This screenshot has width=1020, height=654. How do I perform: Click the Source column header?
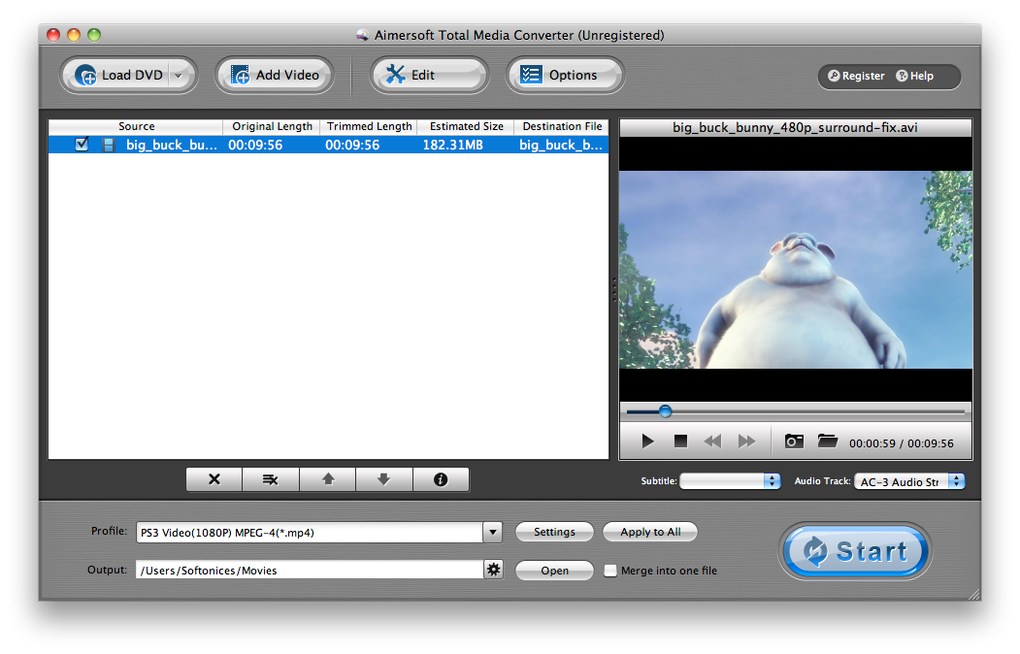[x=136, y=126]
